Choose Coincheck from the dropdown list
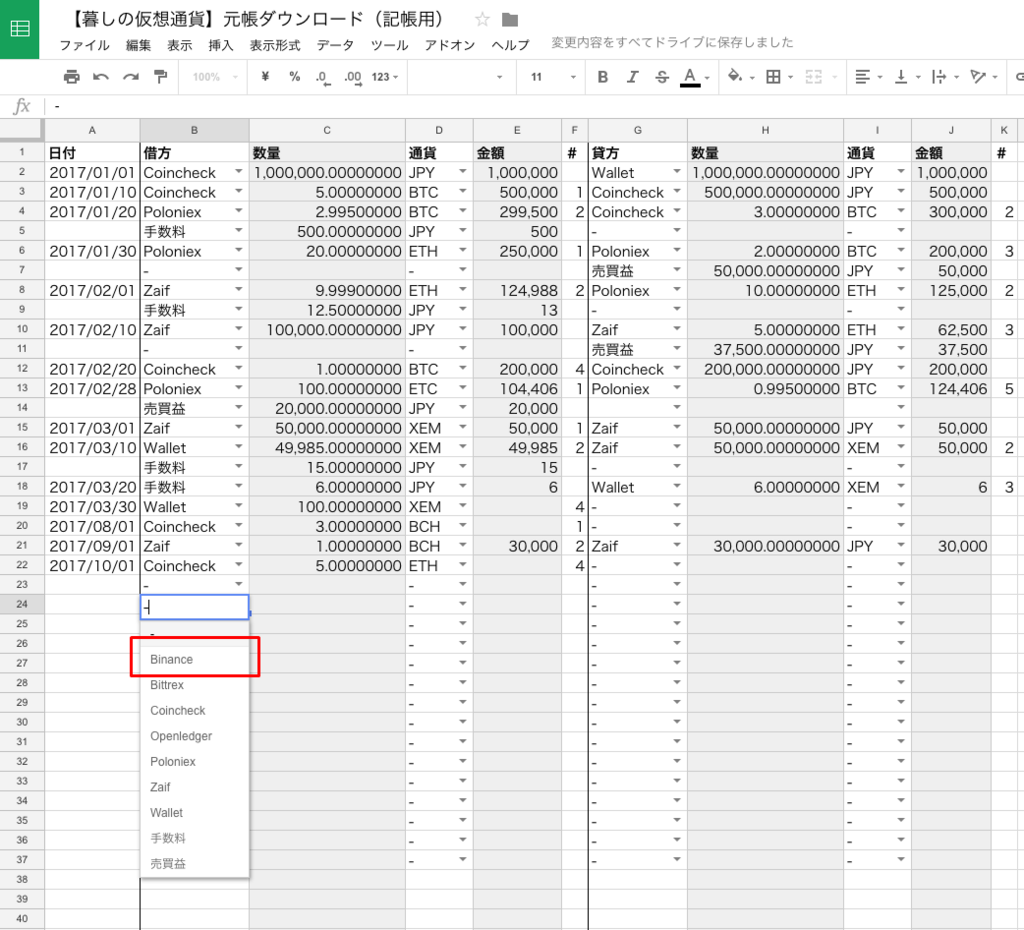This screenshot has width=1024, height=930. click(x=195, y=711)
